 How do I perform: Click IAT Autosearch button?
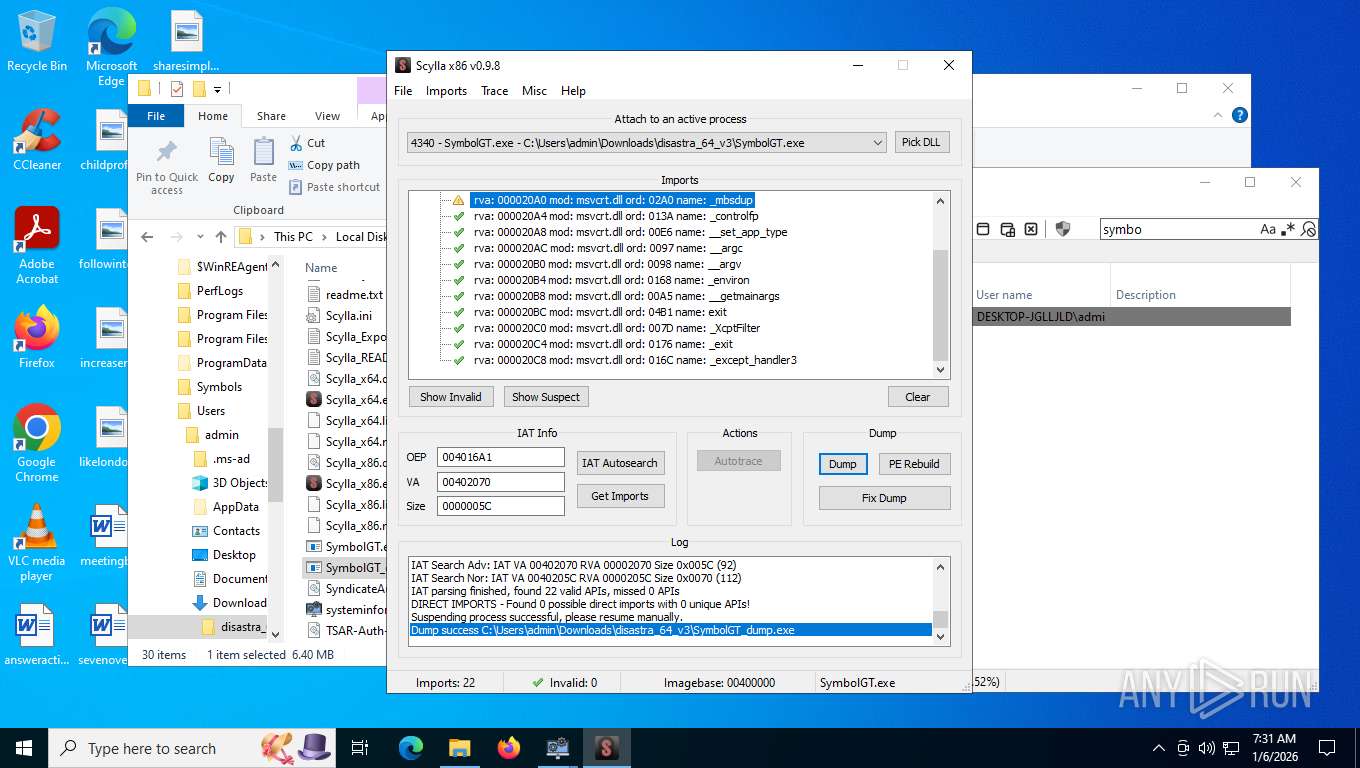point(620,463)
